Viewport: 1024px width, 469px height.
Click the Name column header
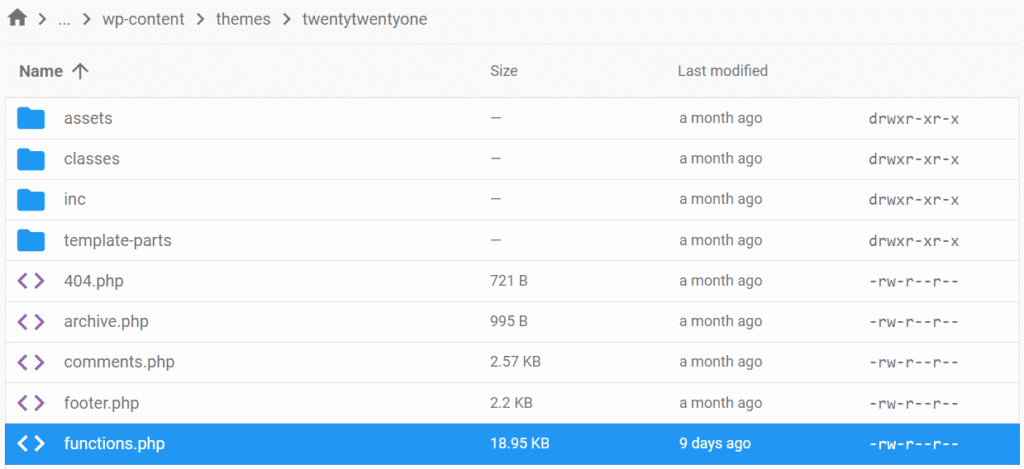41,71
